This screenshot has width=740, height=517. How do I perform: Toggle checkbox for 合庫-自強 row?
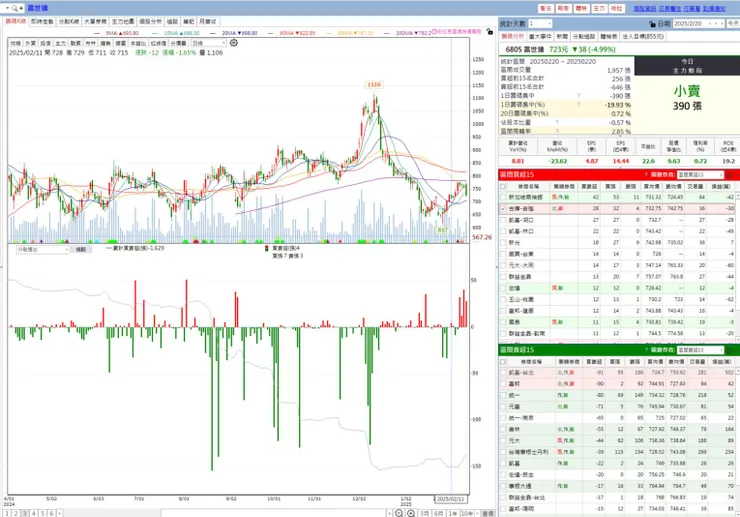[x=503, y=208]
